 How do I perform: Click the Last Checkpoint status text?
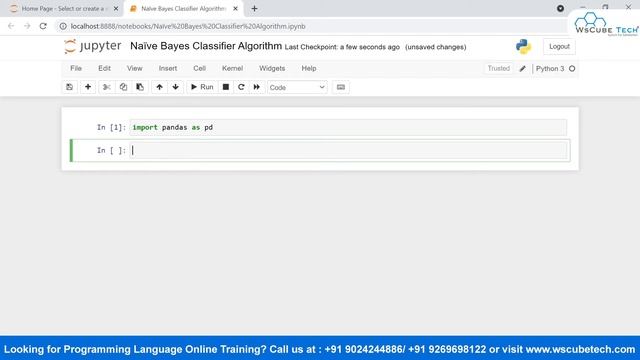tap(342, 47)
